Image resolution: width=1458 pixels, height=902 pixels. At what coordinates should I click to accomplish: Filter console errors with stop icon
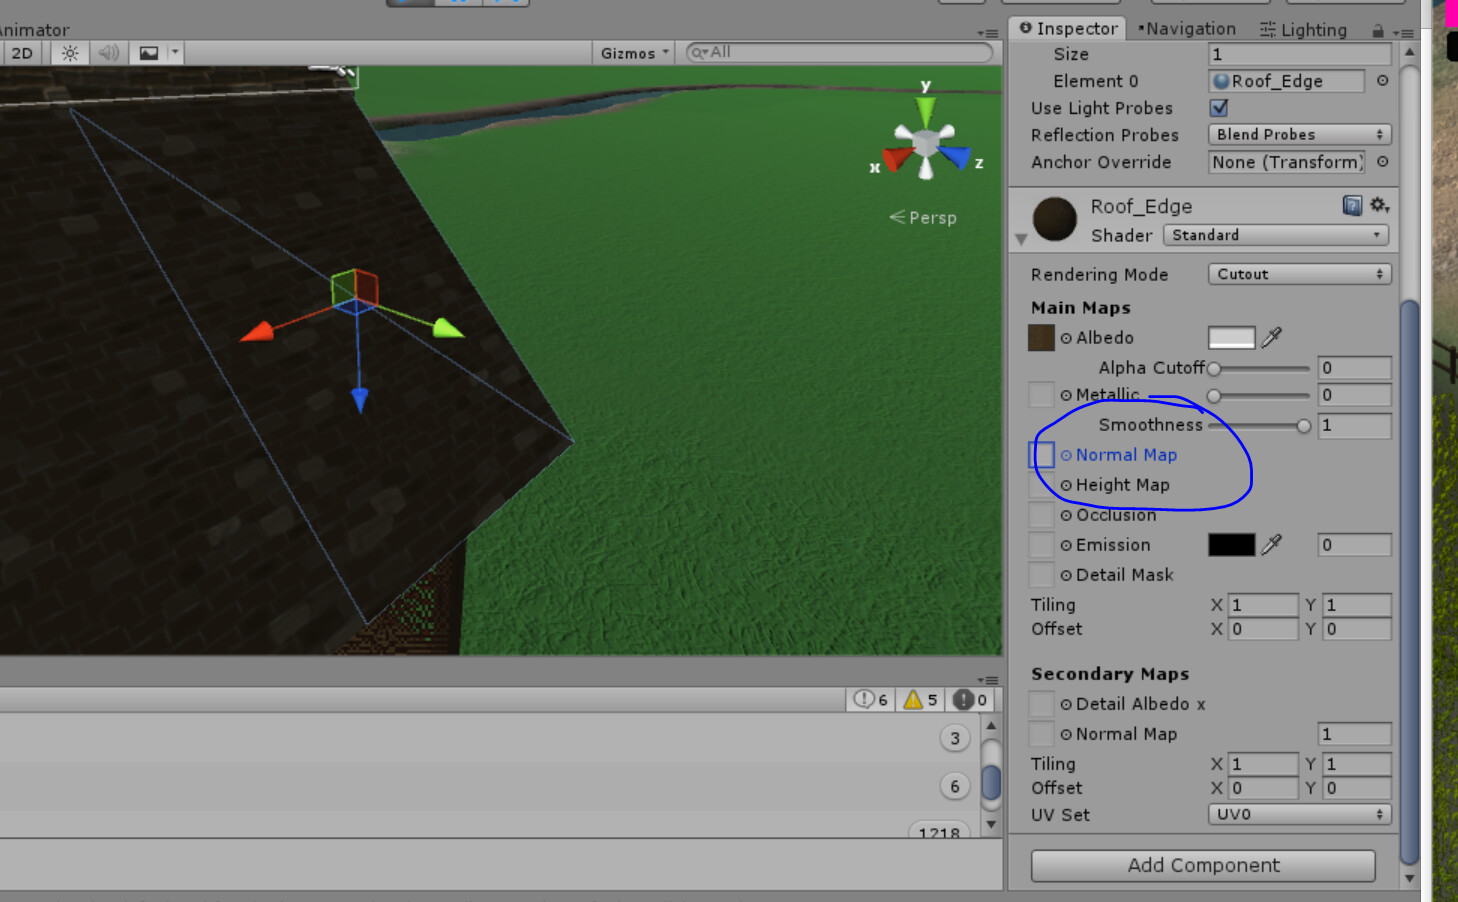pos(963,699)
